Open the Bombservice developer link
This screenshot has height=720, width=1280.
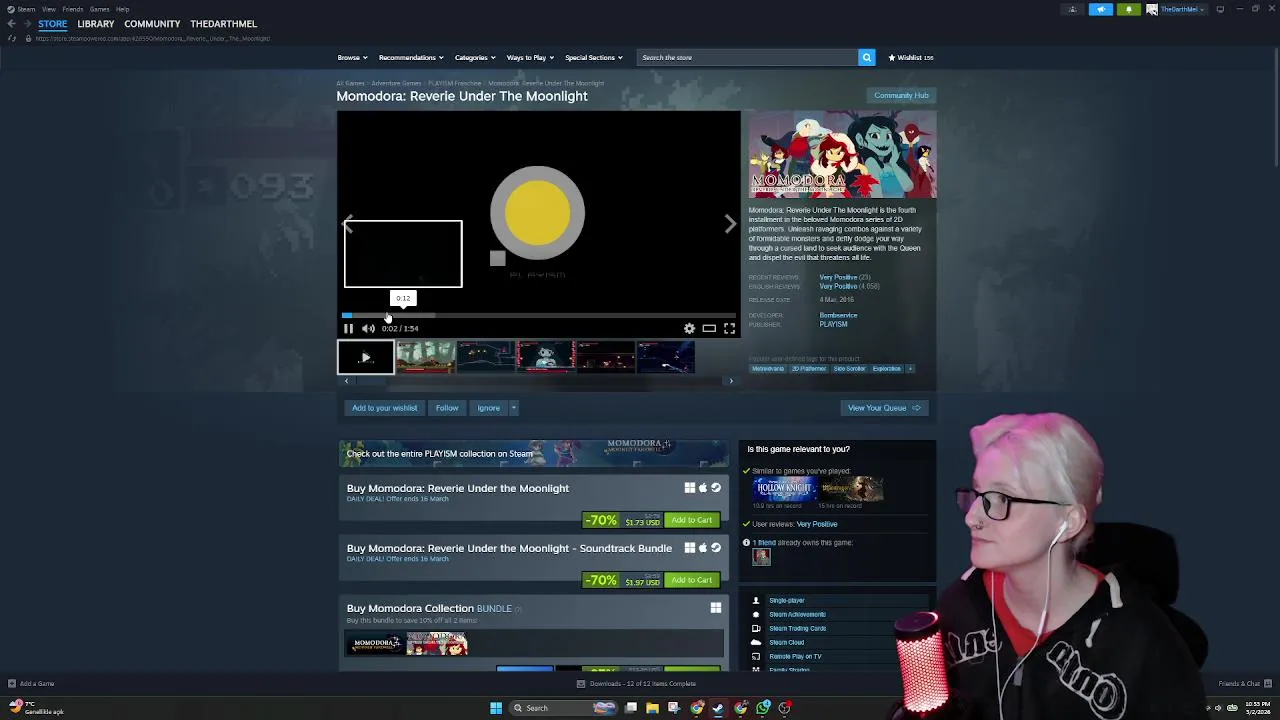[838, 315]
